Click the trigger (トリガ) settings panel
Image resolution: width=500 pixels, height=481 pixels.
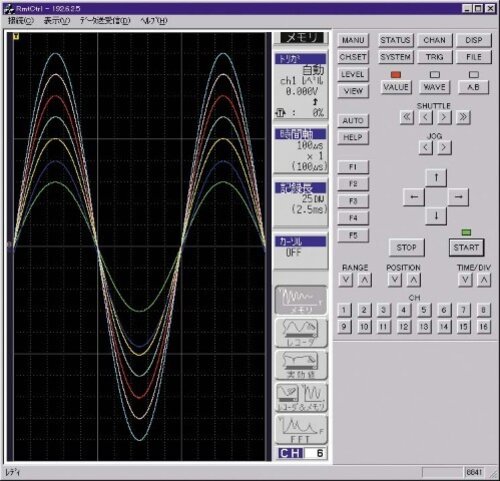pyautogui.click(x=301, y=86)
